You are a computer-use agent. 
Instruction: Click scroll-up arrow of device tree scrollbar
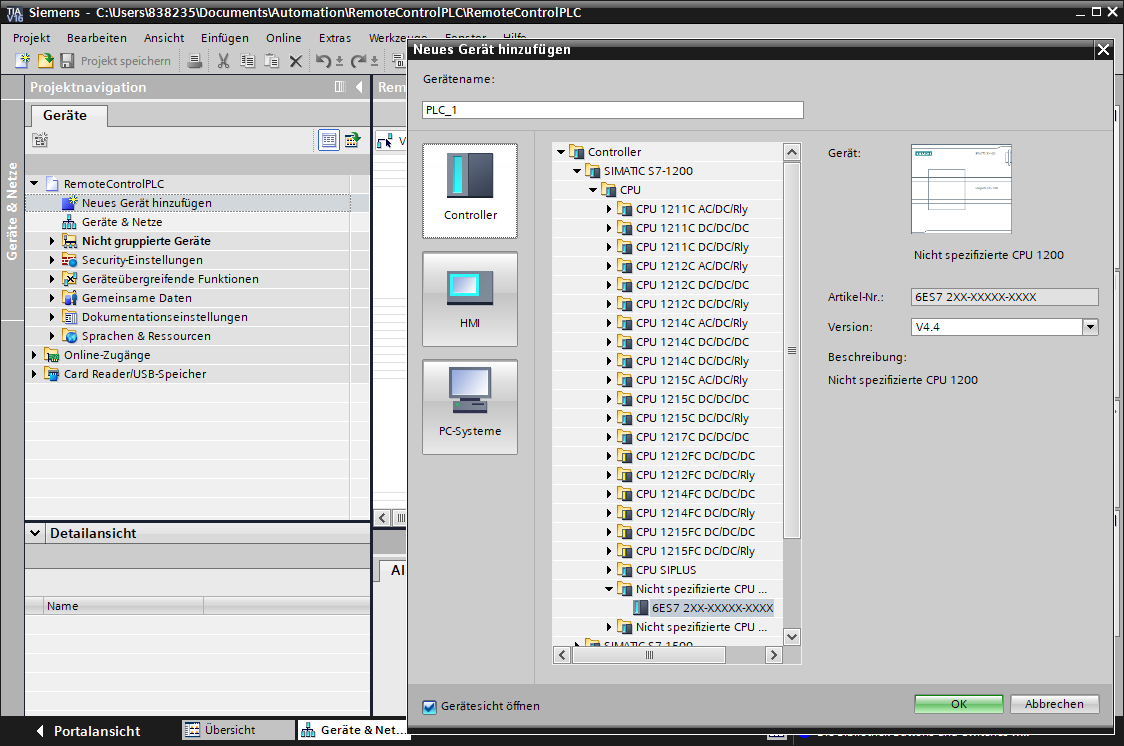point(792,152)
